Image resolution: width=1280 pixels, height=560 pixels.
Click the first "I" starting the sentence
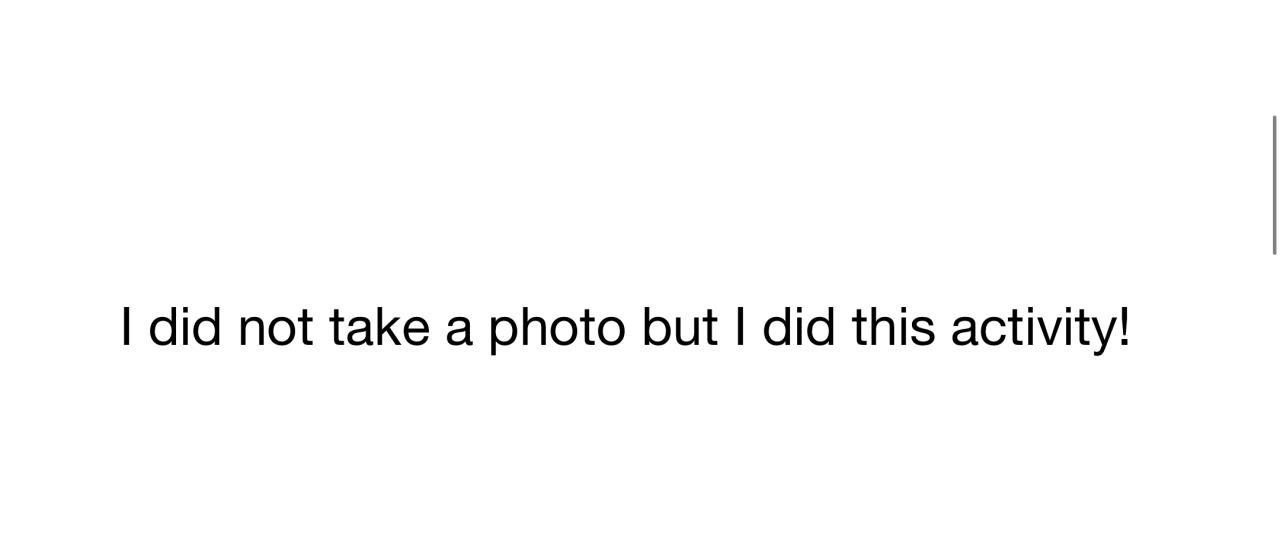point(126,327)
